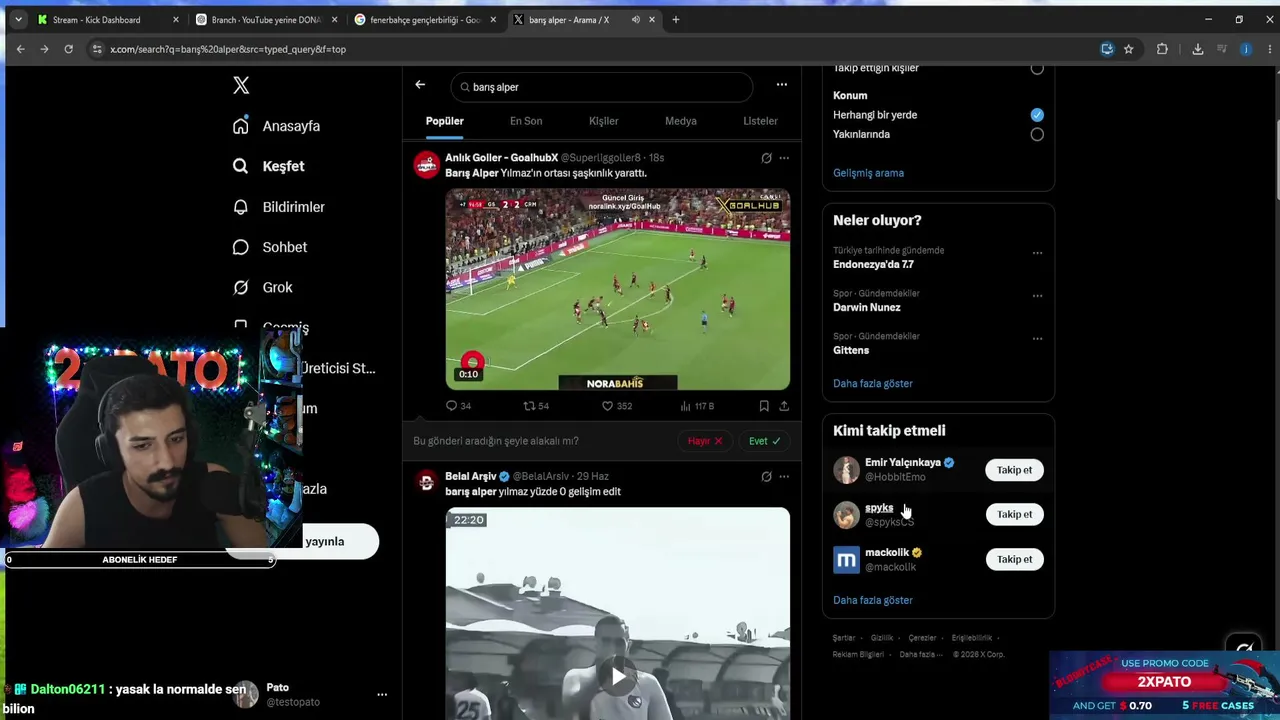This screenshot has height=720, width=1280.
Task: Switch to the Listeler tab
Action: coord(760,121)
